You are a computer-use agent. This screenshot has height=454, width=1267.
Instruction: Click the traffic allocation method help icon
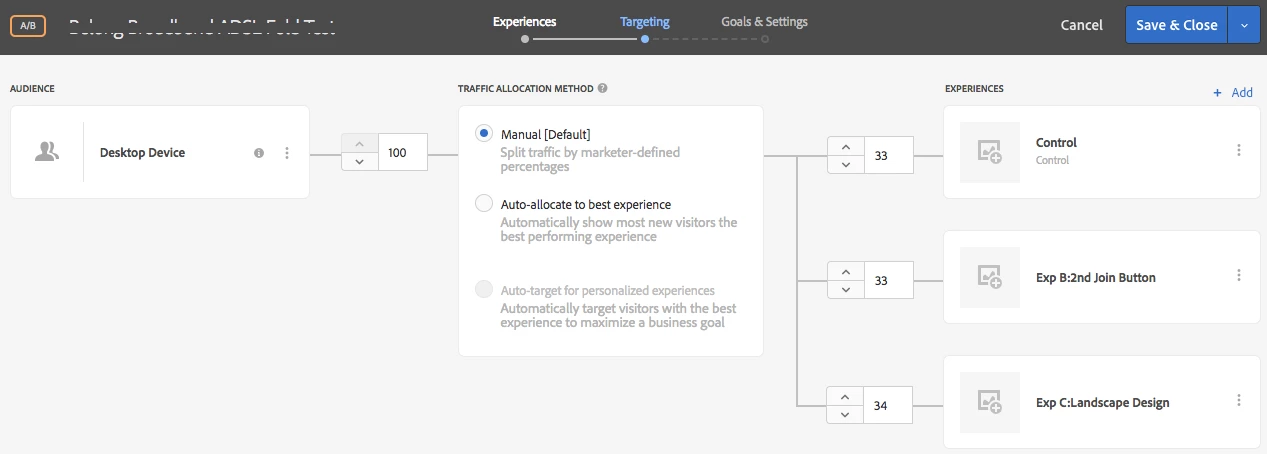[x=603, y=88]
